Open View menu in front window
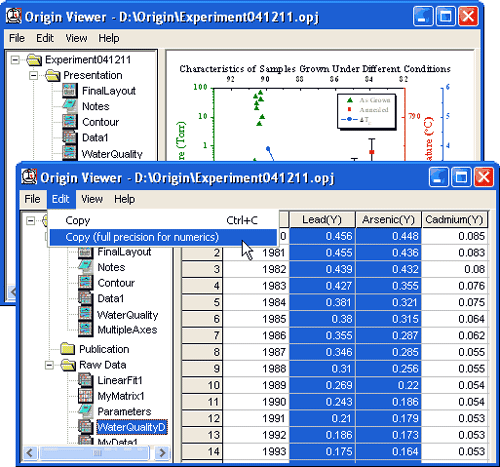This screenshot has height=467, width=500. [x=92, y=199]
